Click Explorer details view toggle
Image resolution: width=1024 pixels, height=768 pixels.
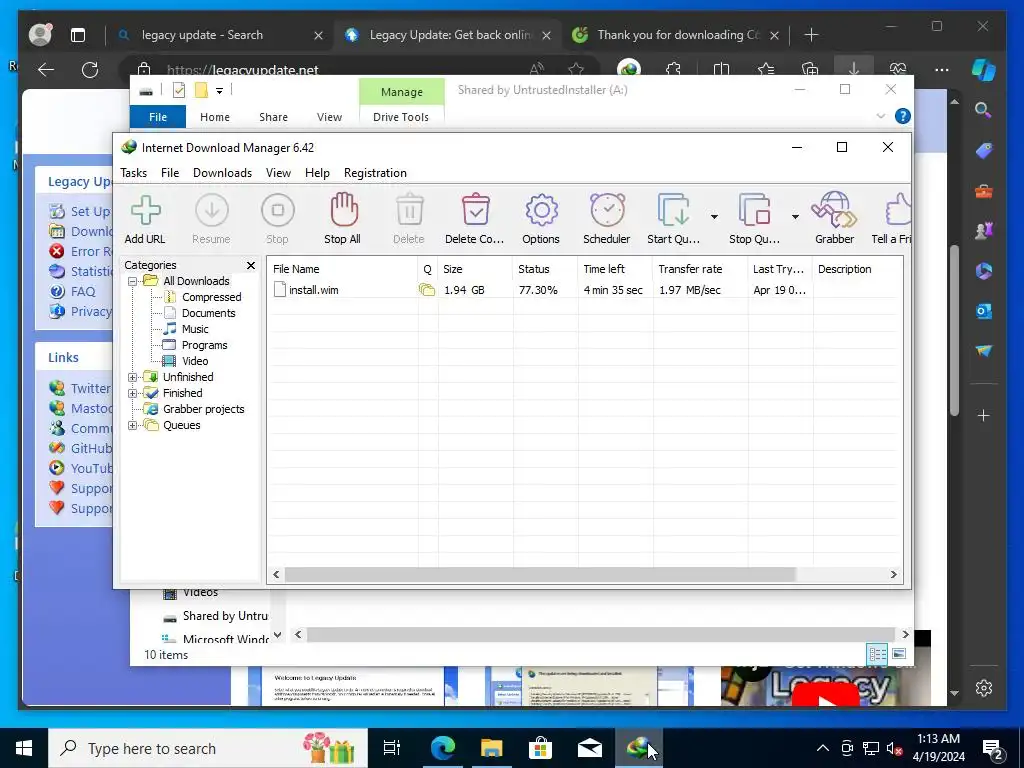pyautogui.click(x=877, y=654)
